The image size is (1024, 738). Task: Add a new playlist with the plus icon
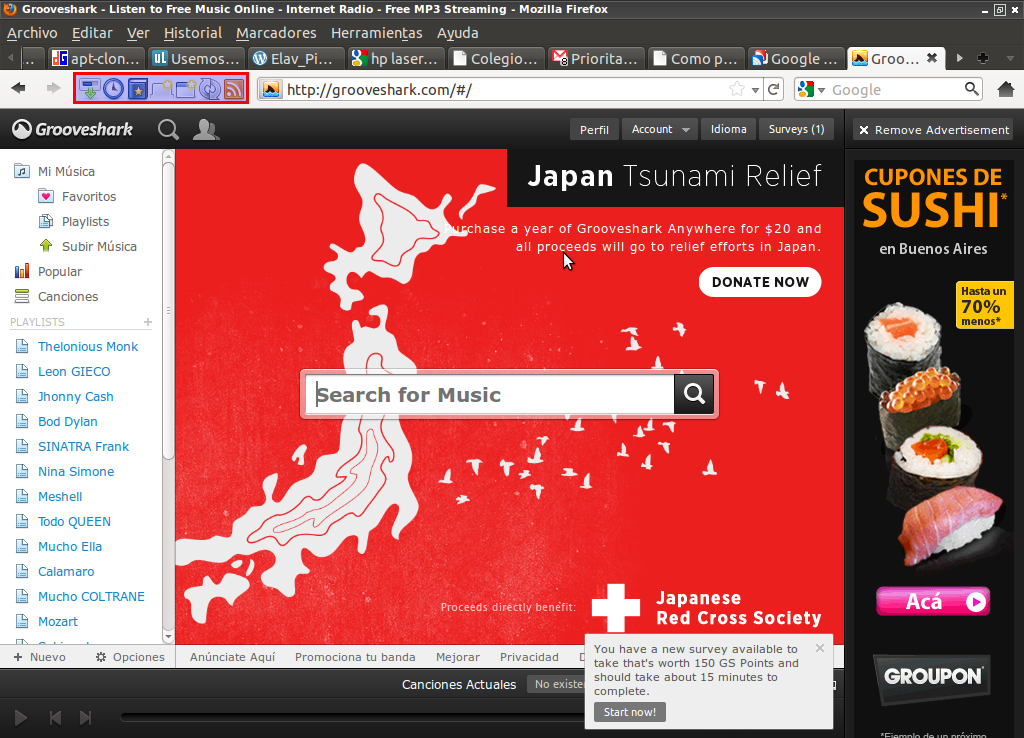click(148, 322)
